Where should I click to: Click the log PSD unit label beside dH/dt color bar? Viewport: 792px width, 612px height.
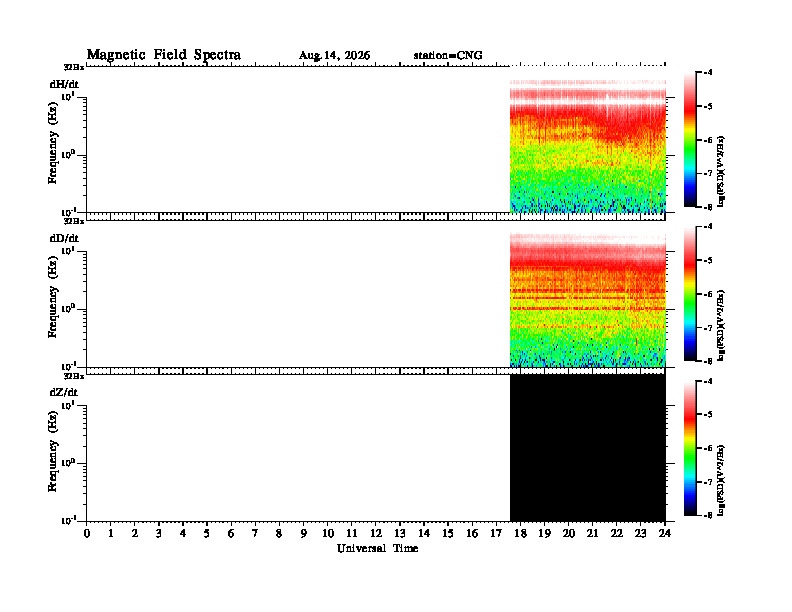(x=721, y=171)
